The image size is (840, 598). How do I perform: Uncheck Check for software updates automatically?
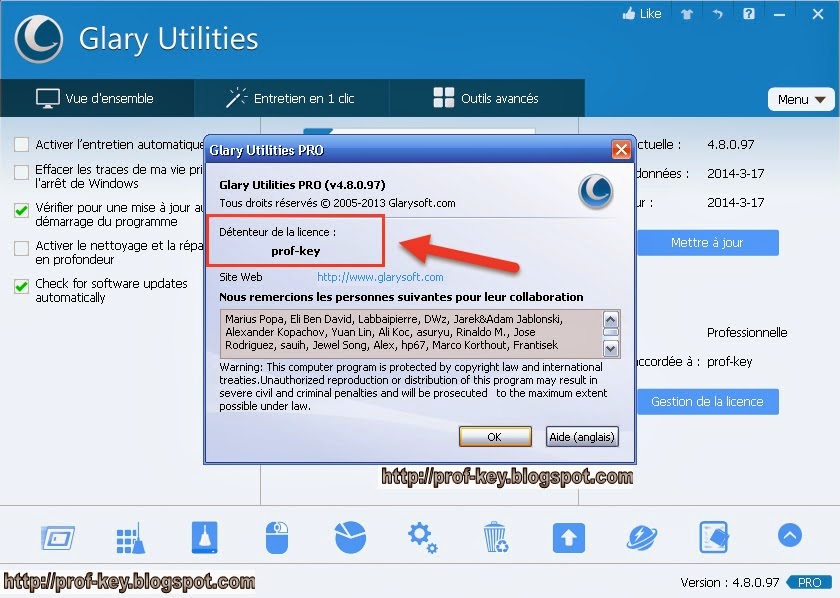(21, 286)
